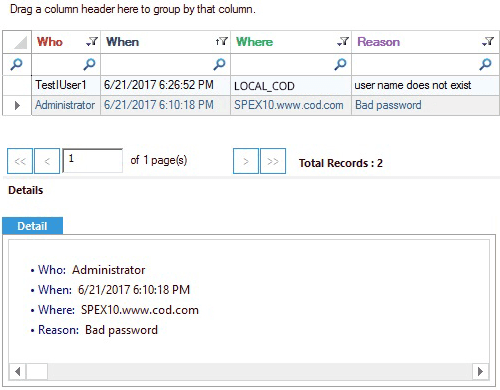The width and height of the screenshot is (500, 390).
Task: Click right arrow of detail scrollbar
Action: 481,371
